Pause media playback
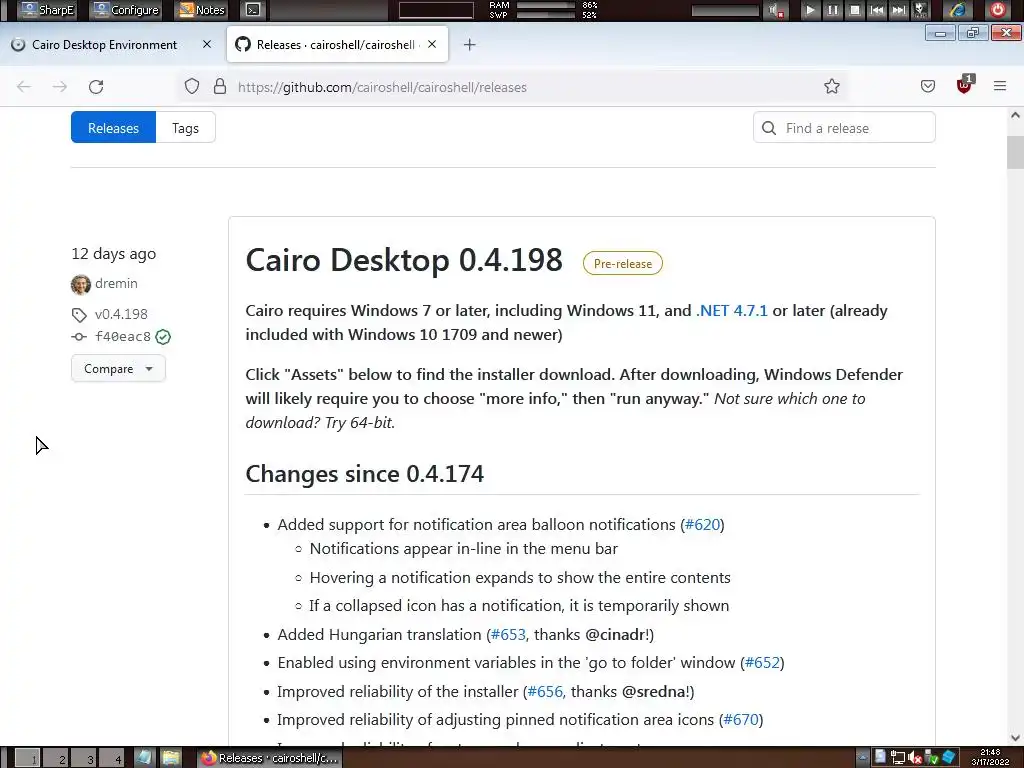1024x768 pixels. (x=833, y=10)
